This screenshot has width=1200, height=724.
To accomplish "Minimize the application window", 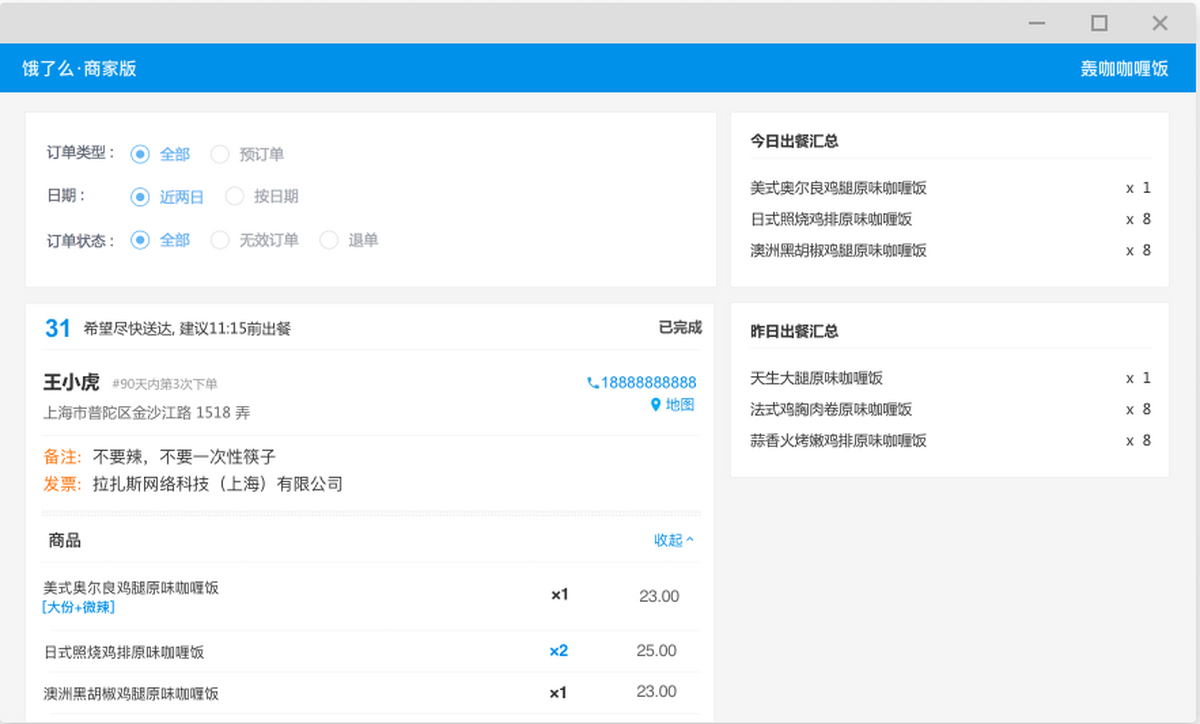I will (1037, 23).
